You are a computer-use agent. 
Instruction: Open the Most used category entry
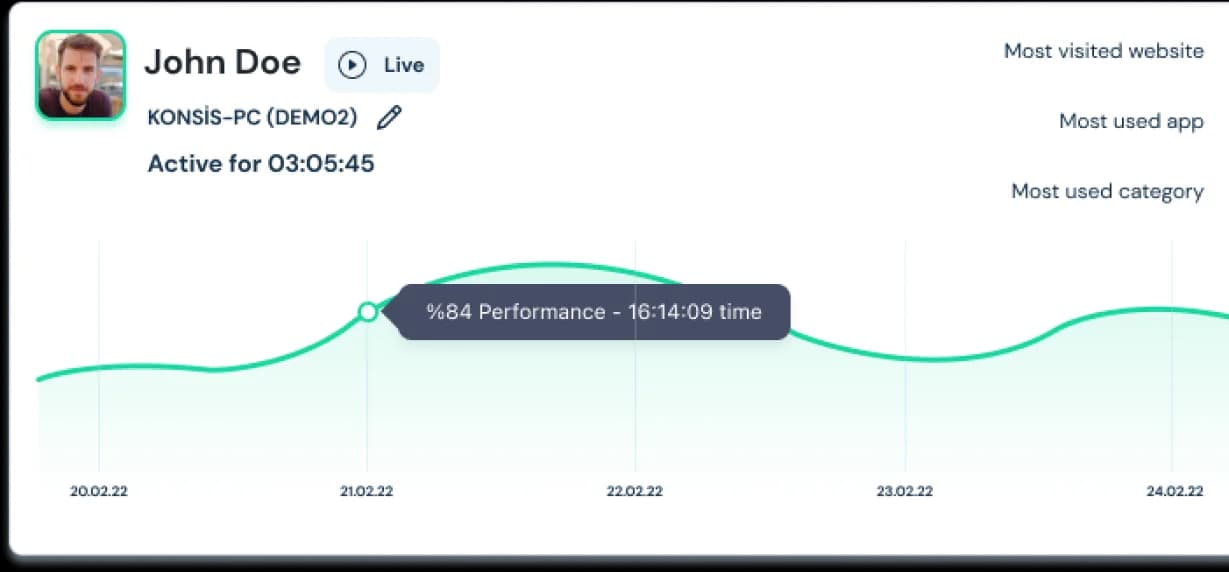coord(1107,191)
